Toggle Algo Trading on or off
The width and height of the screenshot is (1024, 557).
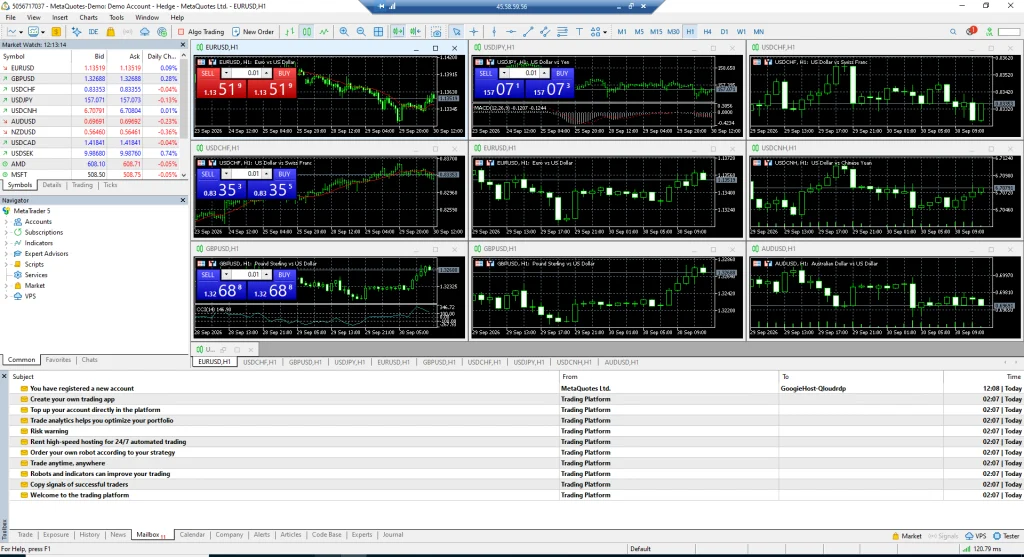click(200, 31)
